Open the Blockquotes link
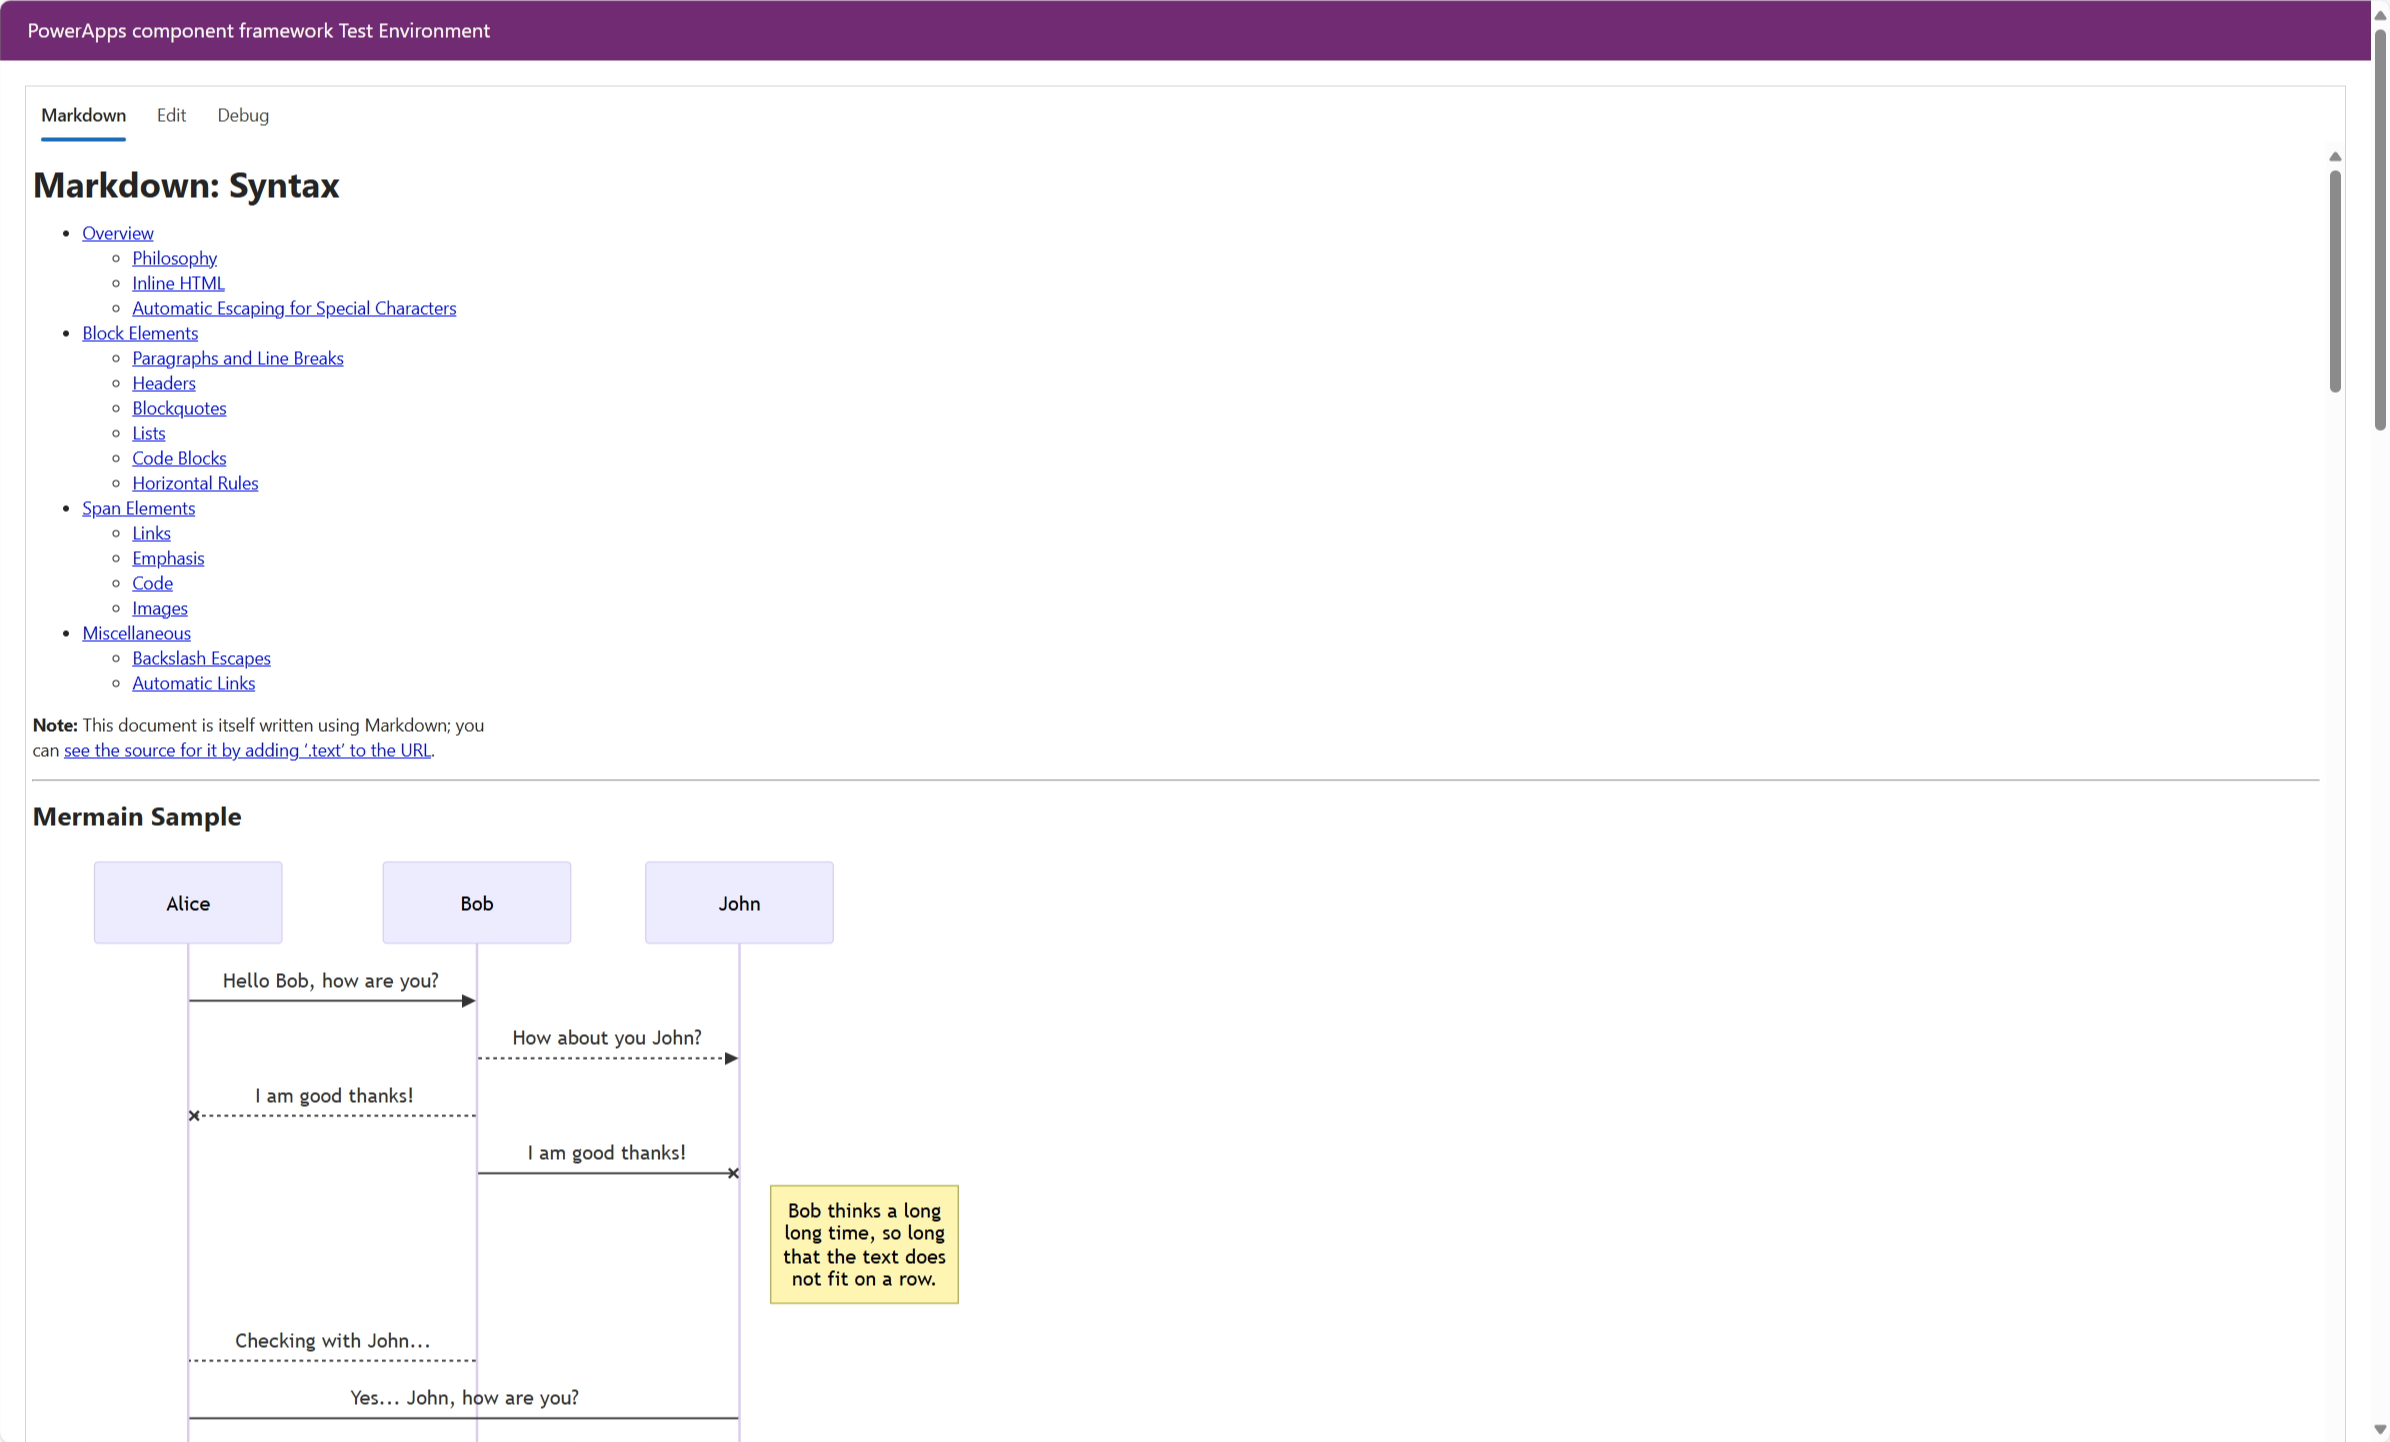The height and width of the screenshot is (1442, 2390). point(179,408)
